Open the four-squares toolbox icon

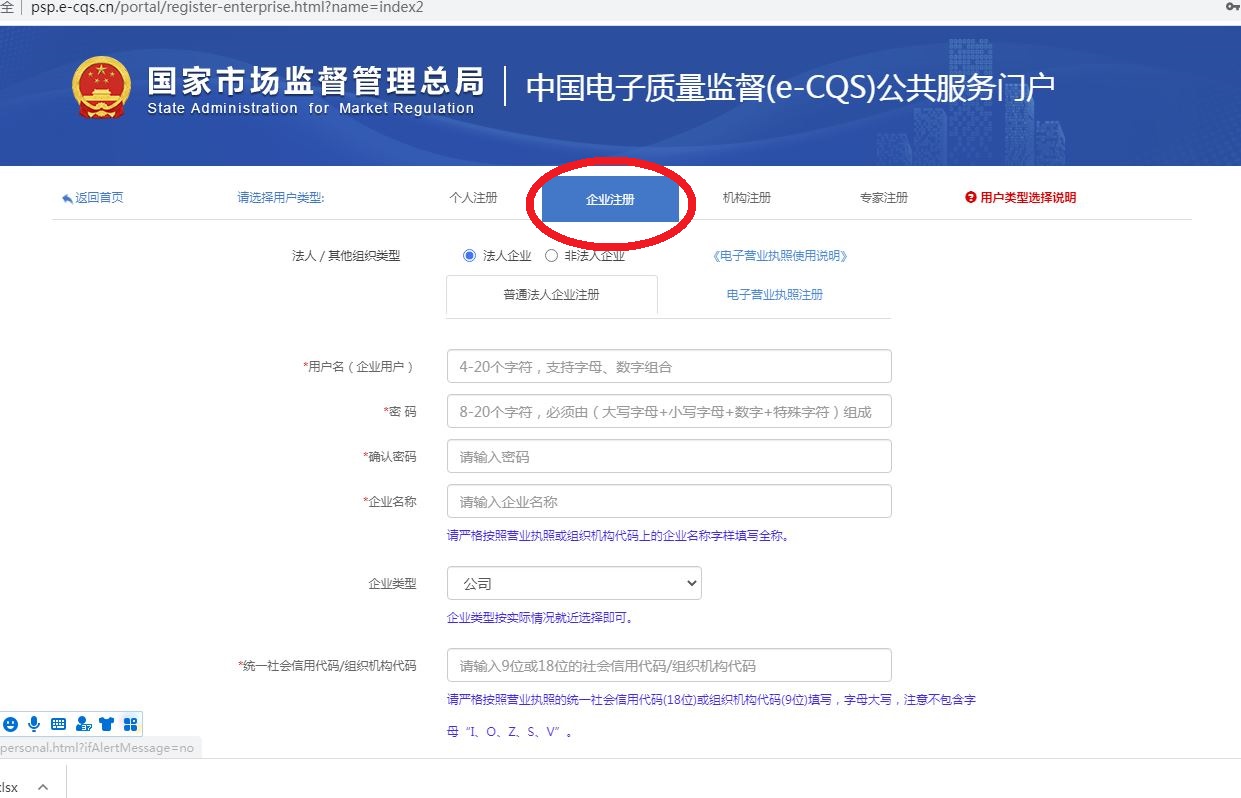[x=130, y=724]
